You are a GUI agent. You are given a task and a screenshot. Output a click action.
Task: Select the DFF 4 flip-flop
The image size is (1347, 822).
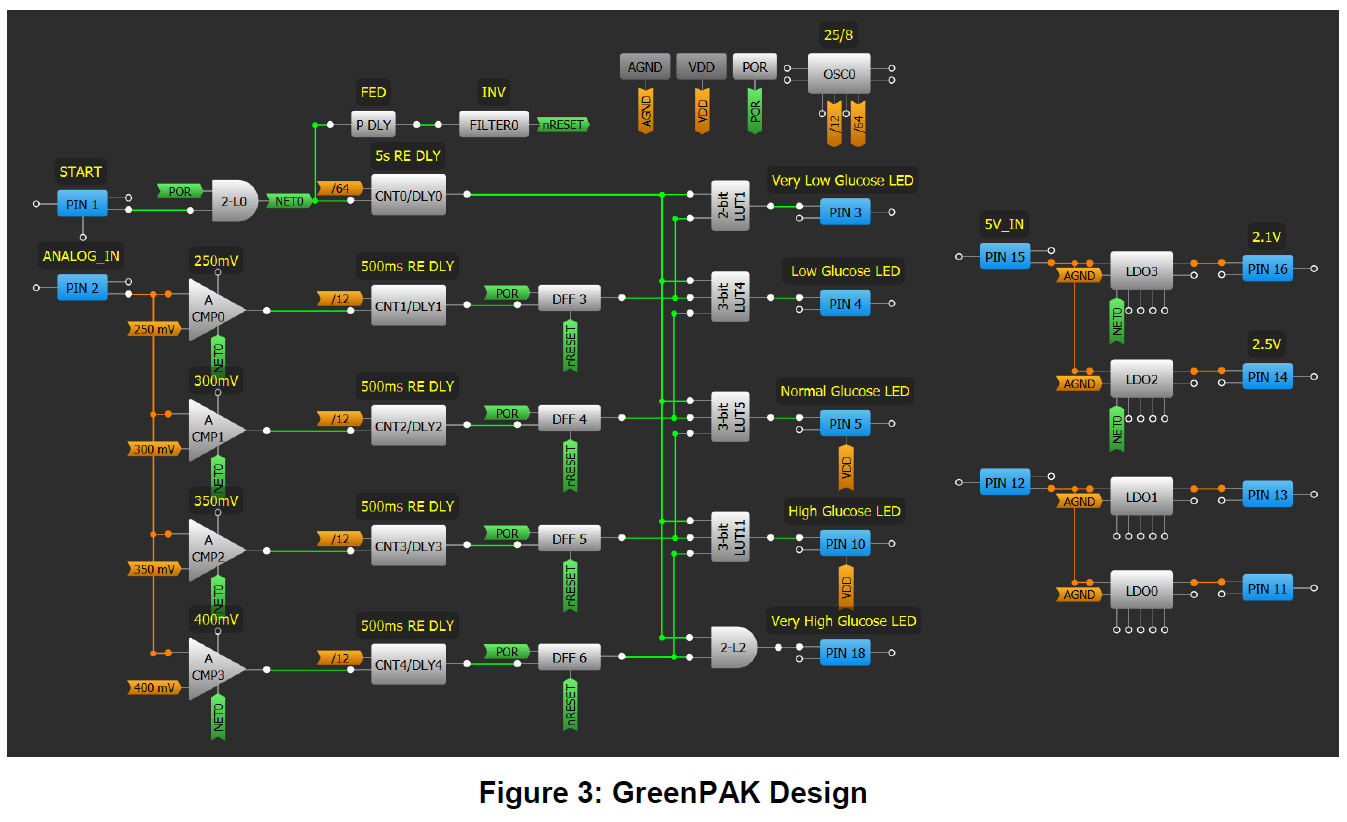pos(570,418)
